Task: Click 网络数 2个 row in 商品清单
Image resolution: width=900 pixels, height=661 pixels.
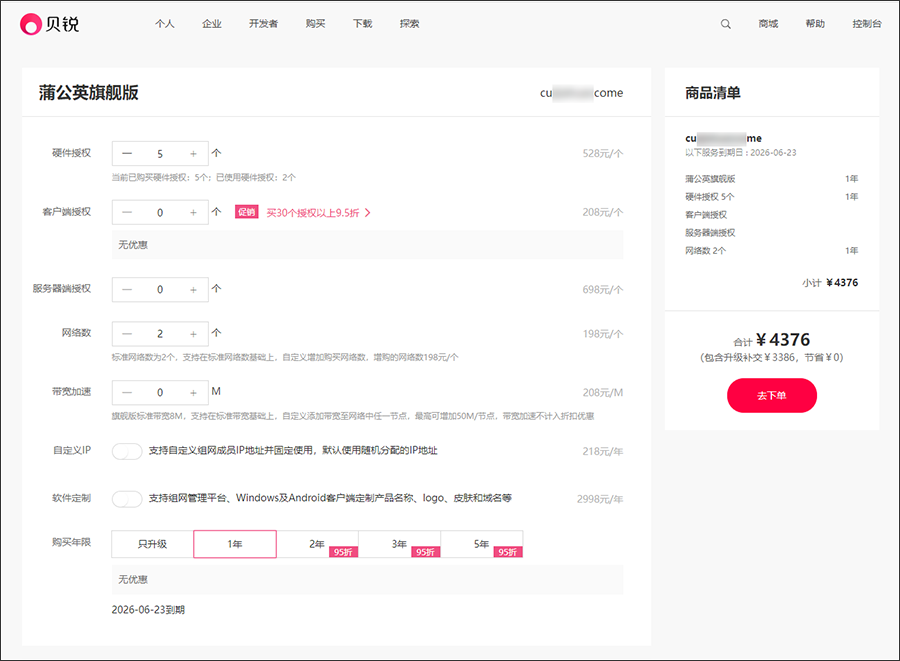Action: pos(771,251)
